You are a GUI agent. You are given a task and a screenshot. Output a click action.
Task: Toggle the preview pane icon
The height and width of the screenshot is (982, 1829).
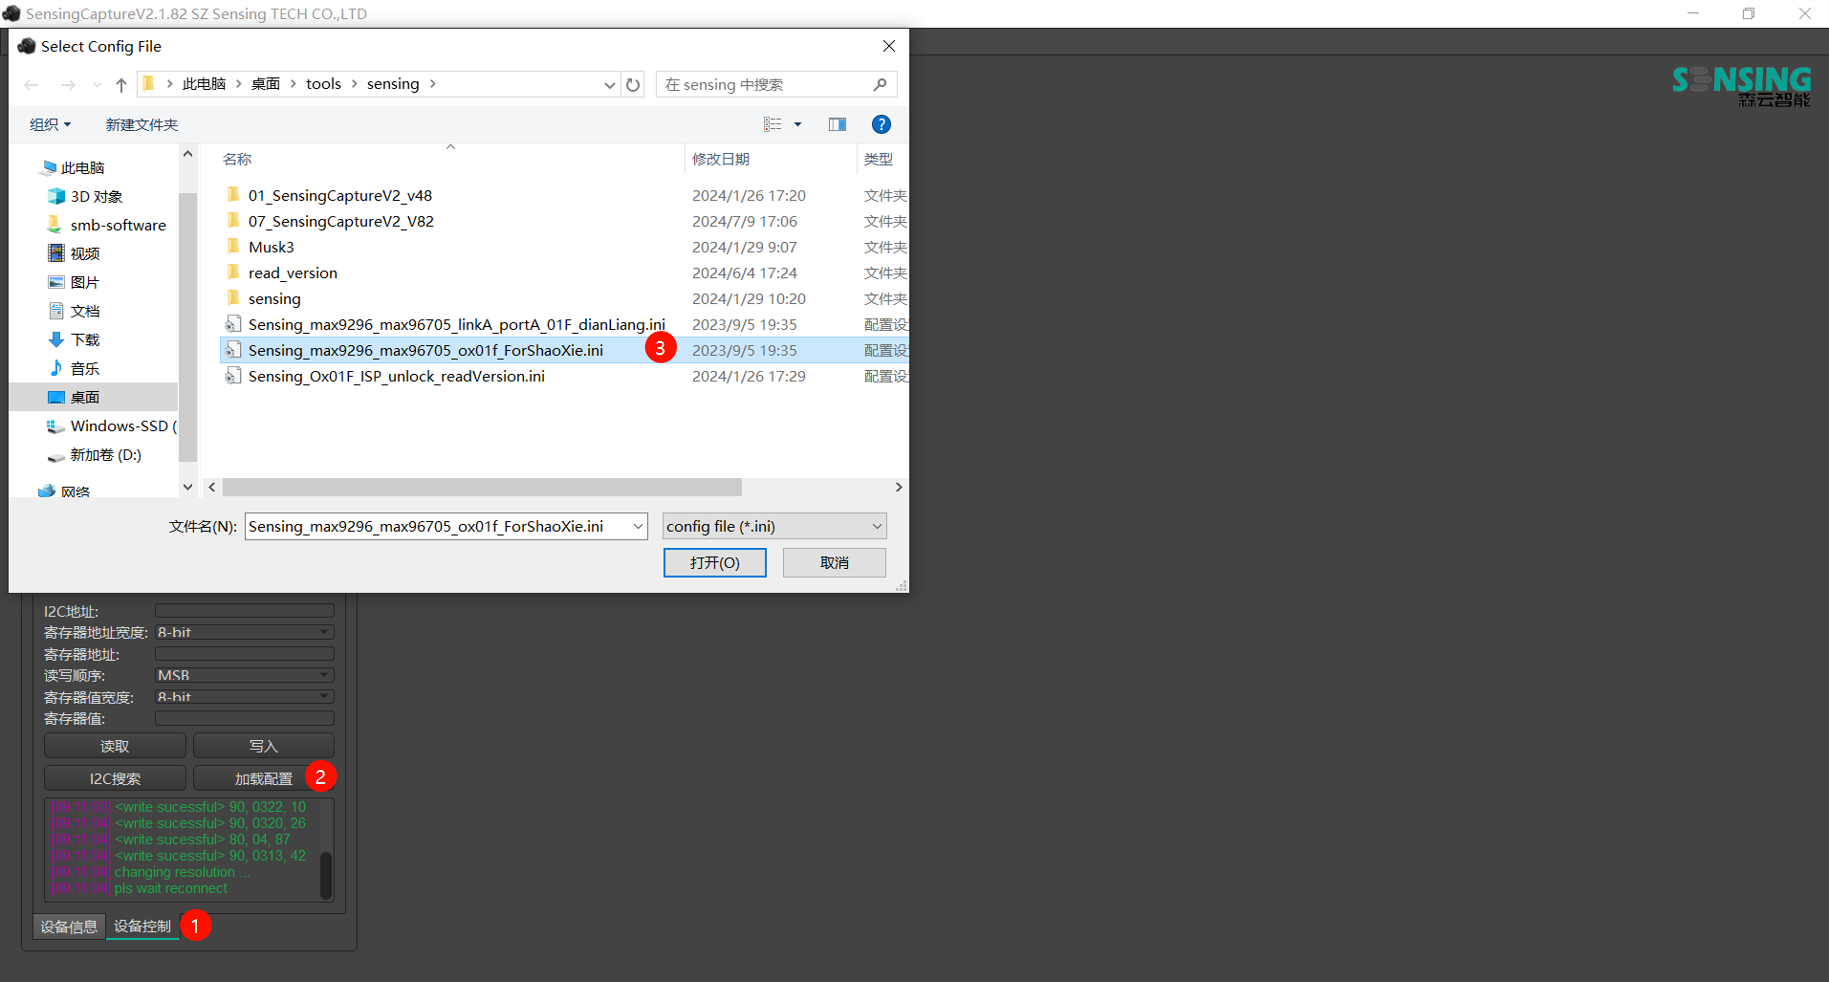pyautogui.click(x=837, y=124)
